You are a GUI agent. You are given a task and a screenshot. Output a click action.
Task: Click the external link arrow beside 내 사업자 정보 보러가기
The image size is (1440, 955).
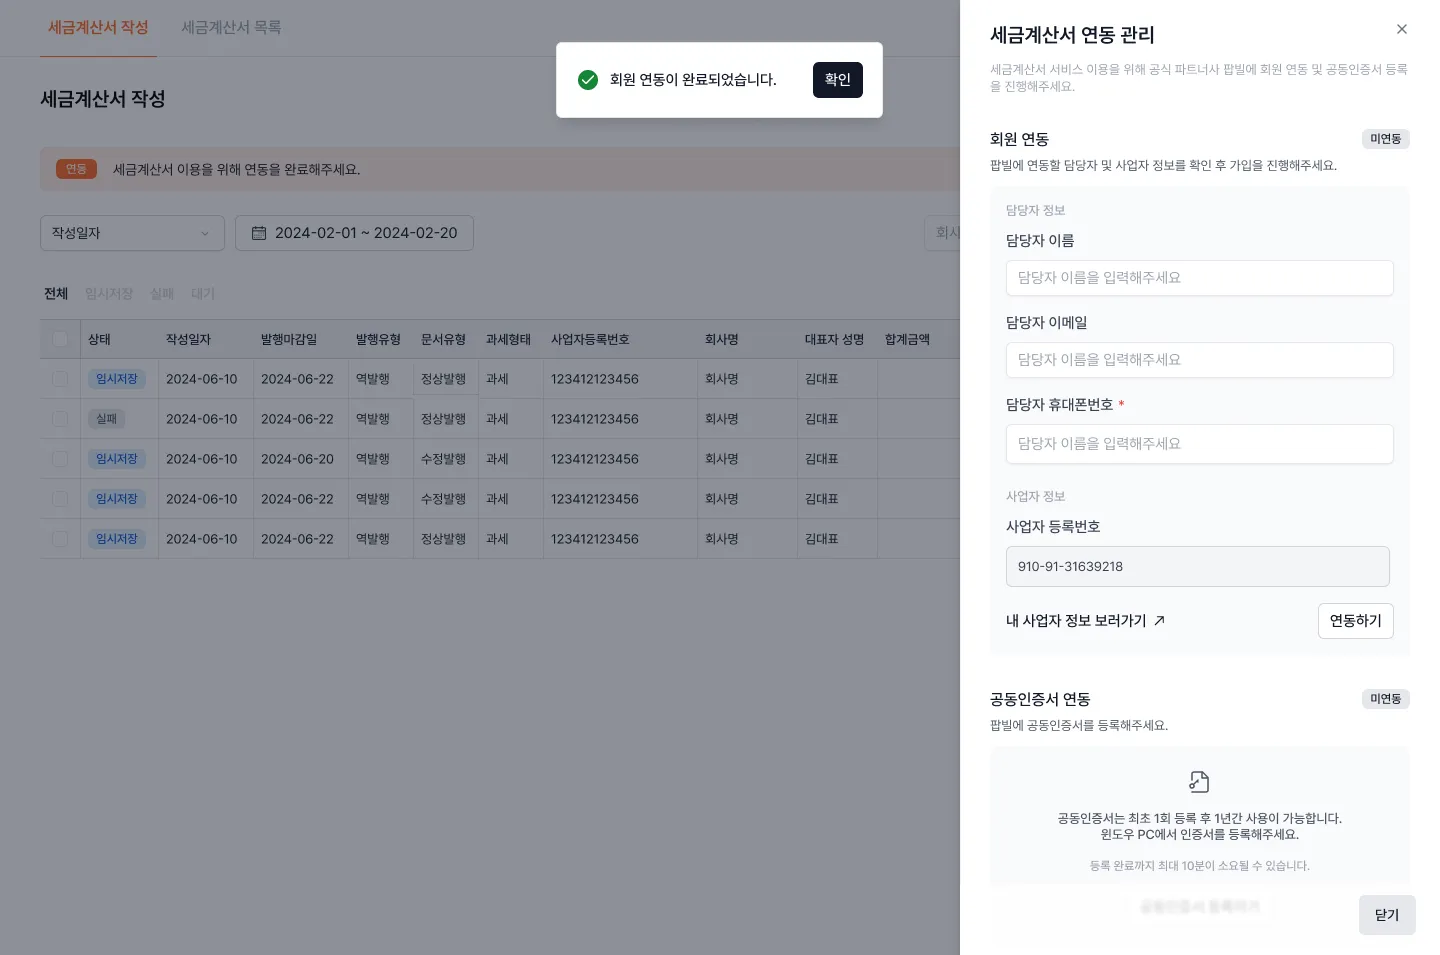pos(1160,620)
